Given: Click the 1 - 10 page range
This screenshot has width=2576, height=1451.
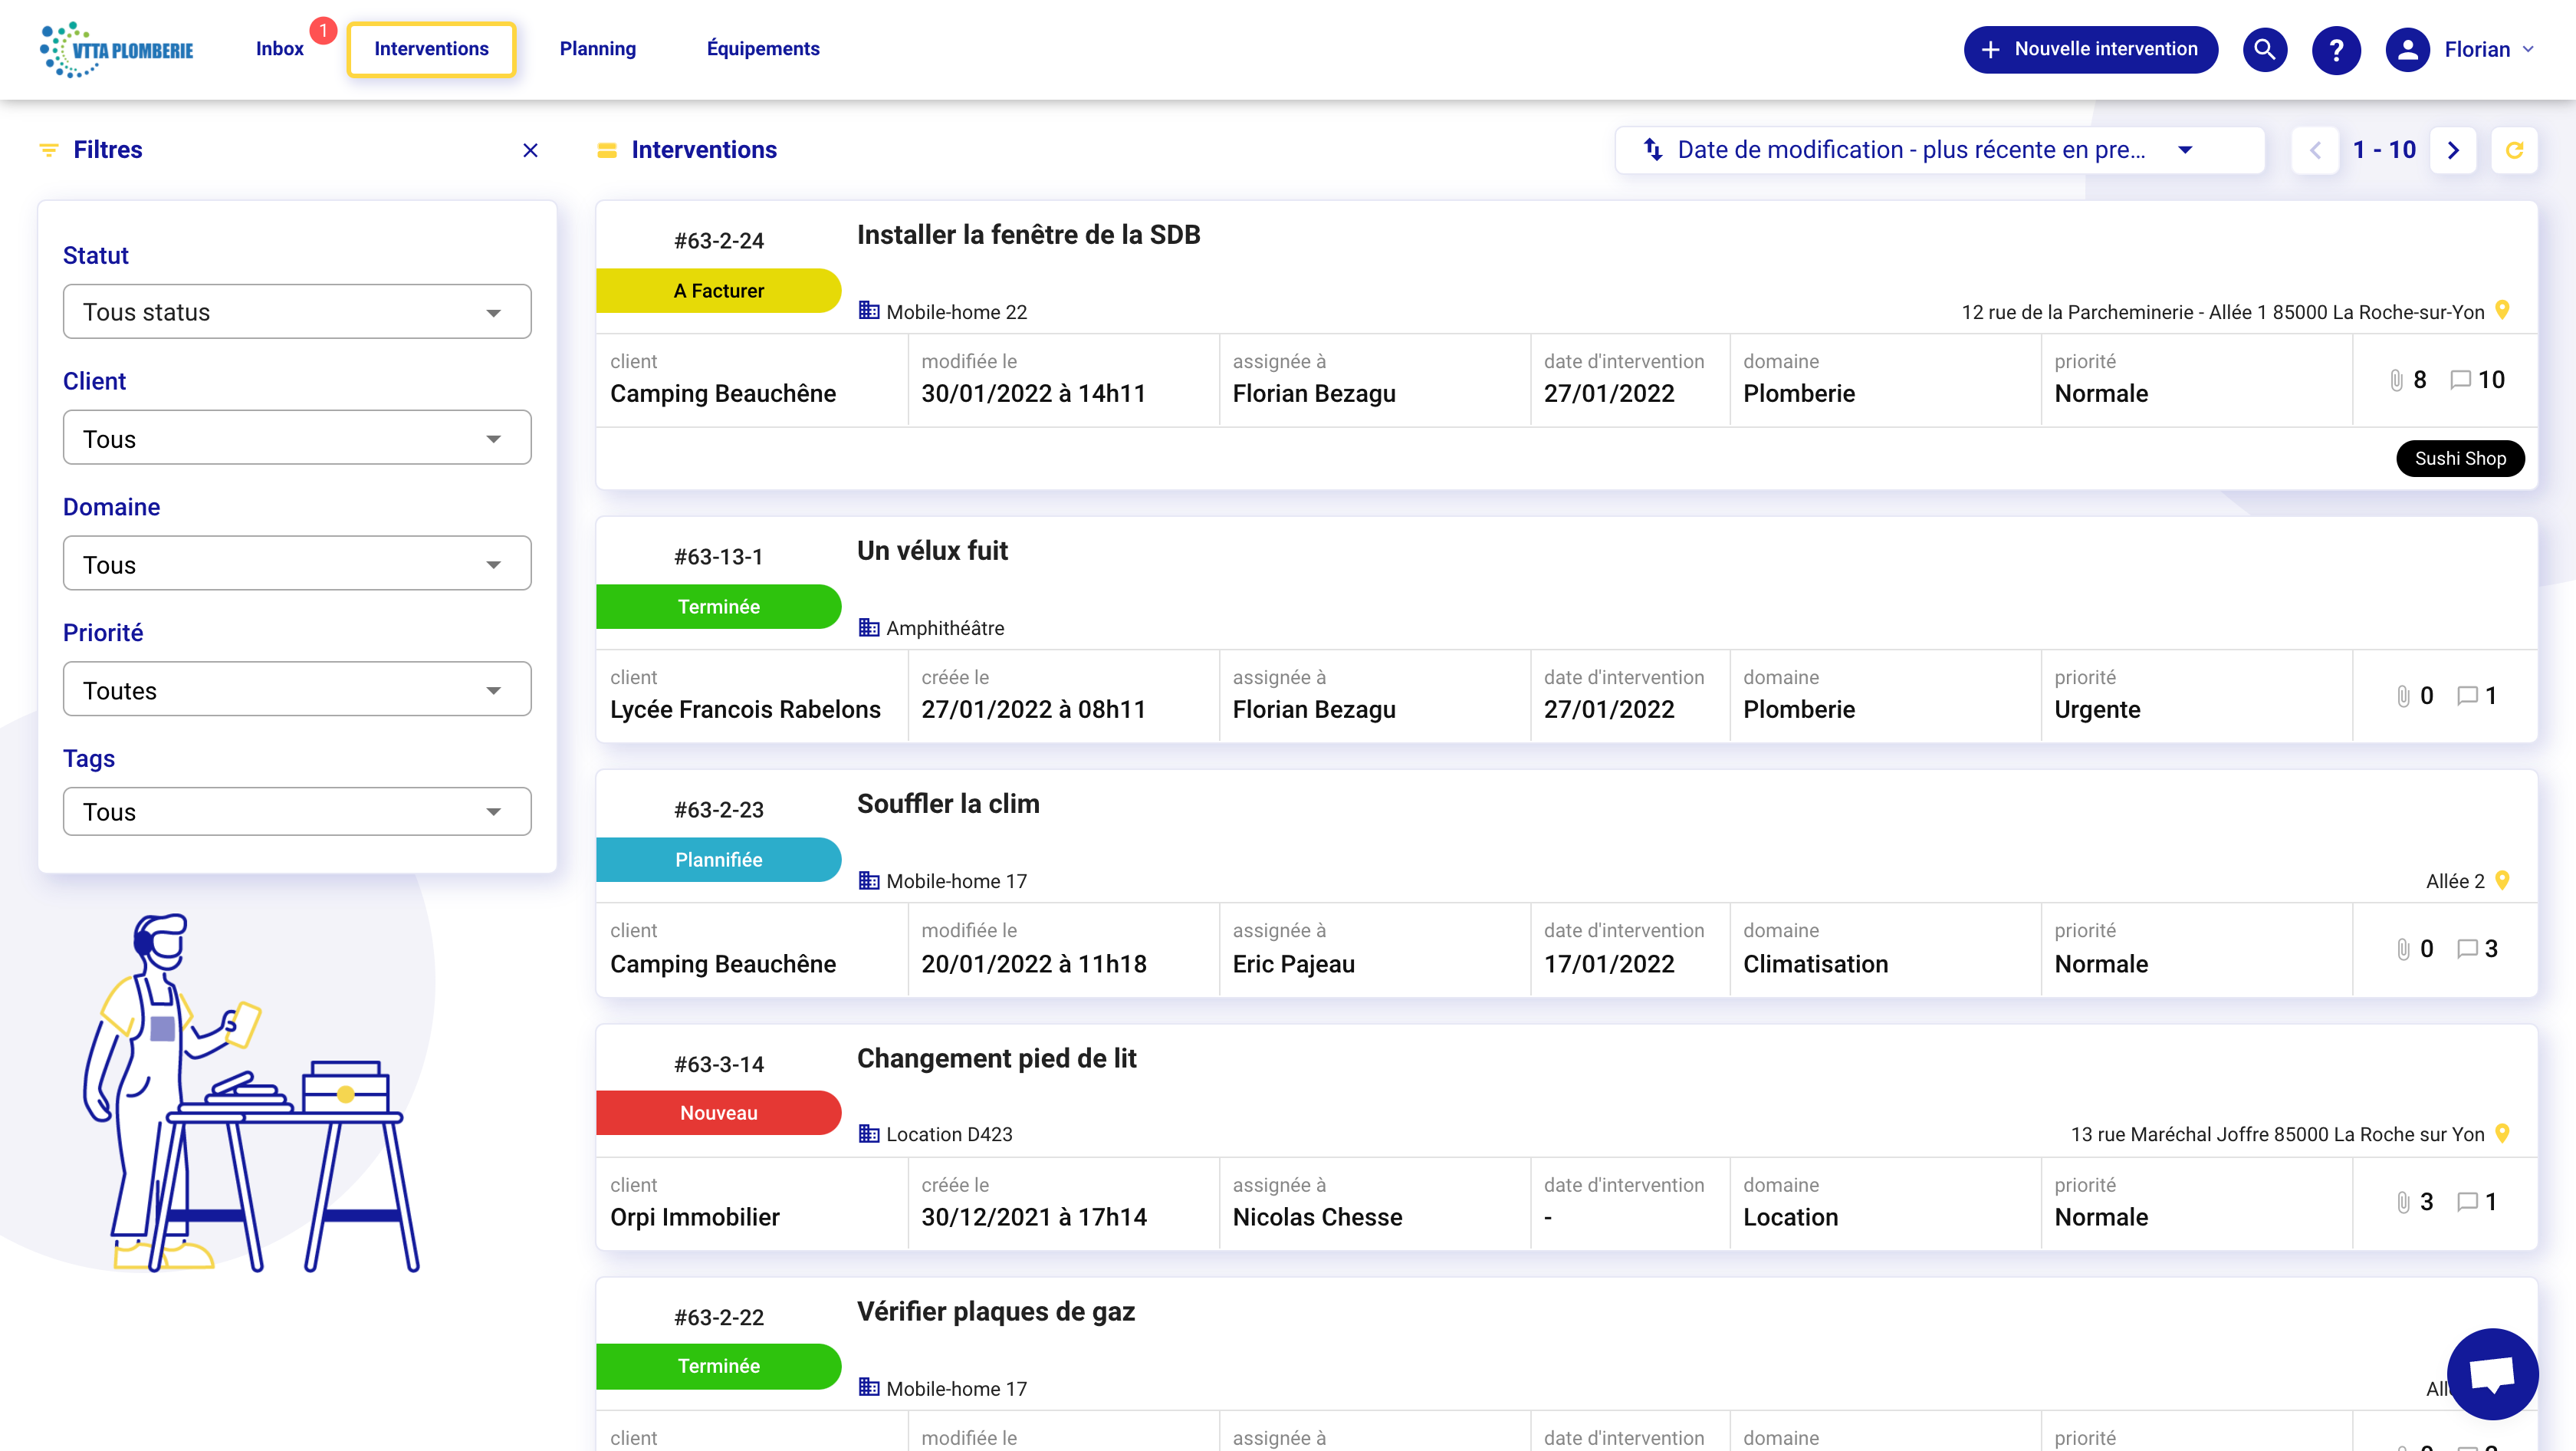Looking at the screenshot, I should point(2384,150).
